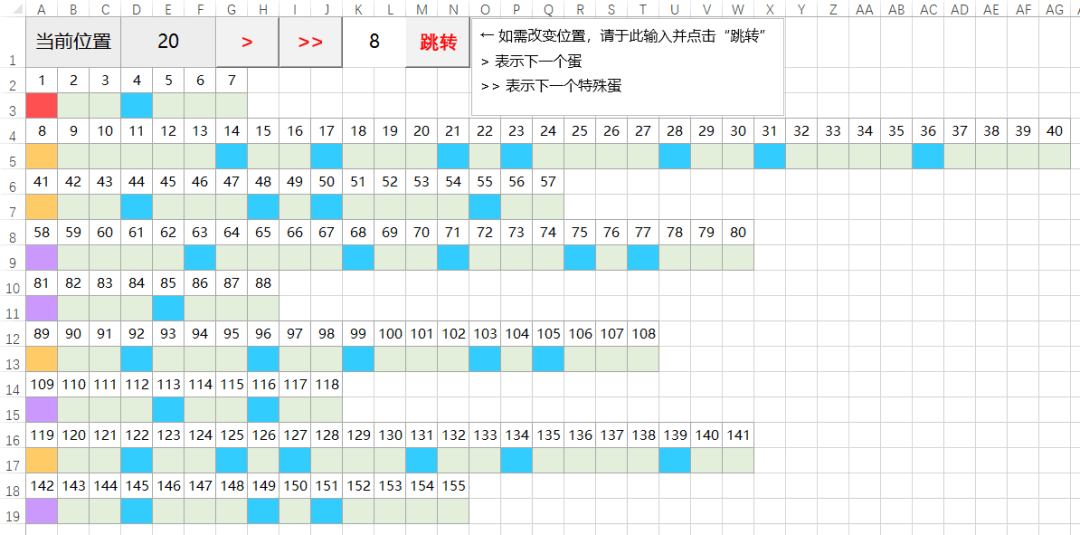The width and height of the screenshot is (1080, 535).
Task: Click the cell with number 80
Action: pyautogui.click(x=738, y=232)
